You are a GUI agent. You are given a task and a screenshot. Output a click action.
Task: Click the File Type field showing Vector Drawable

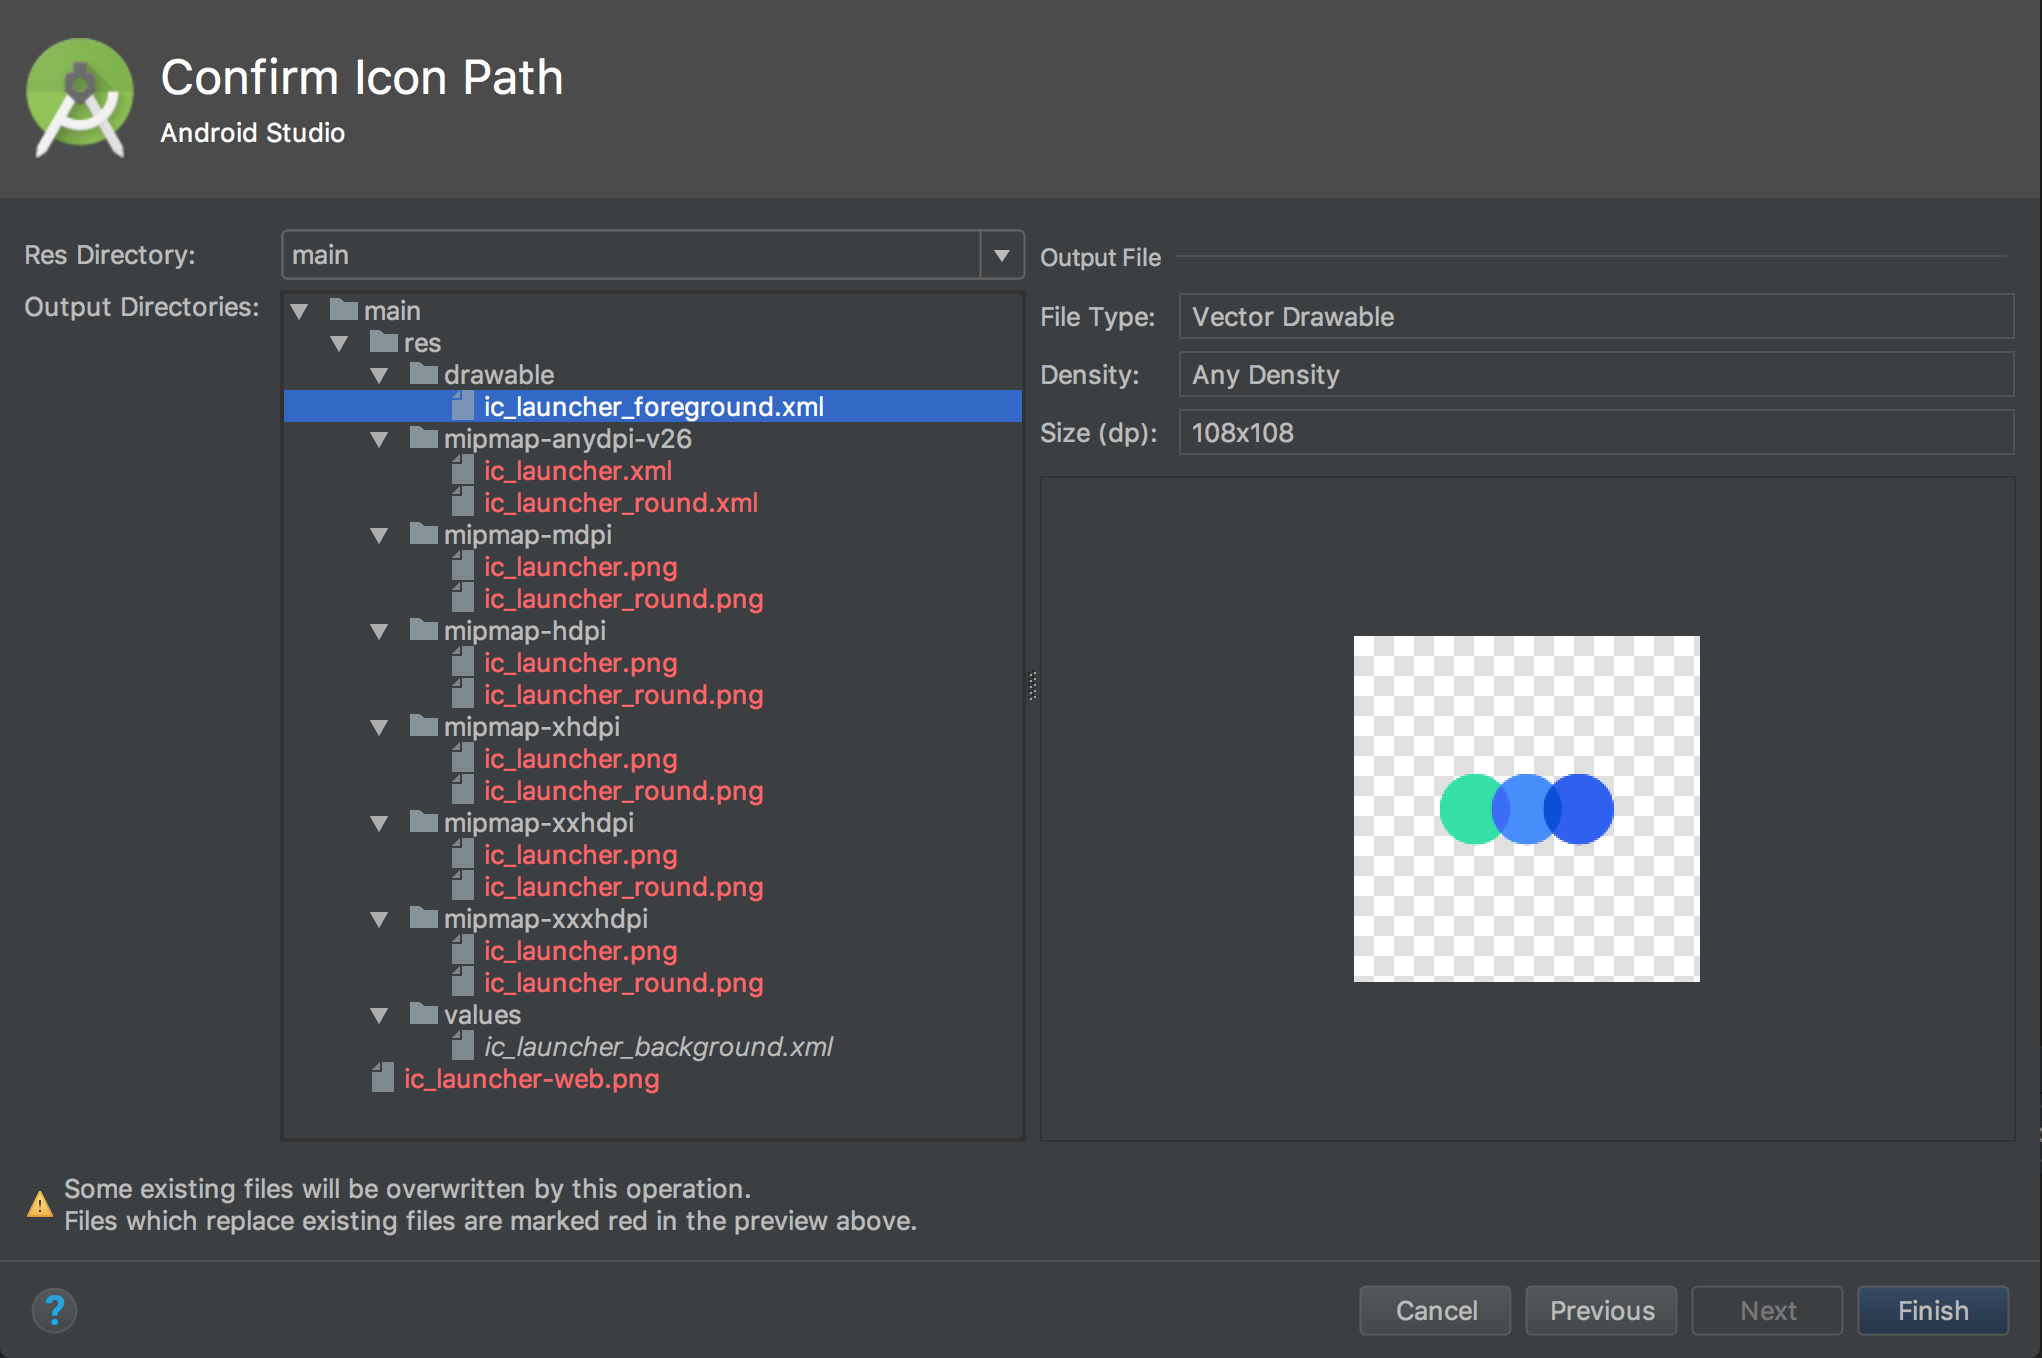[1596, 316]
